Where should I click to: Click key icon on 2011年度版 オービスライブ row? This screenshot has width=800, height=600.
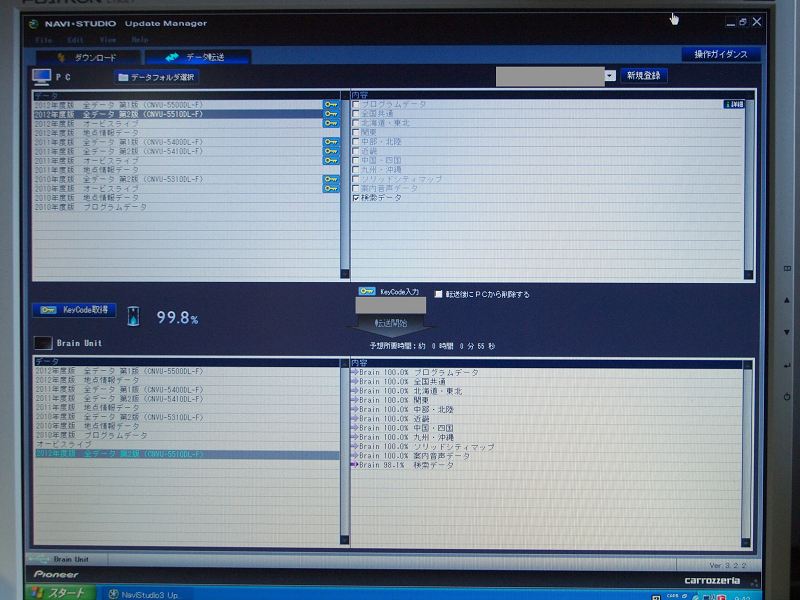pos(331,160)
